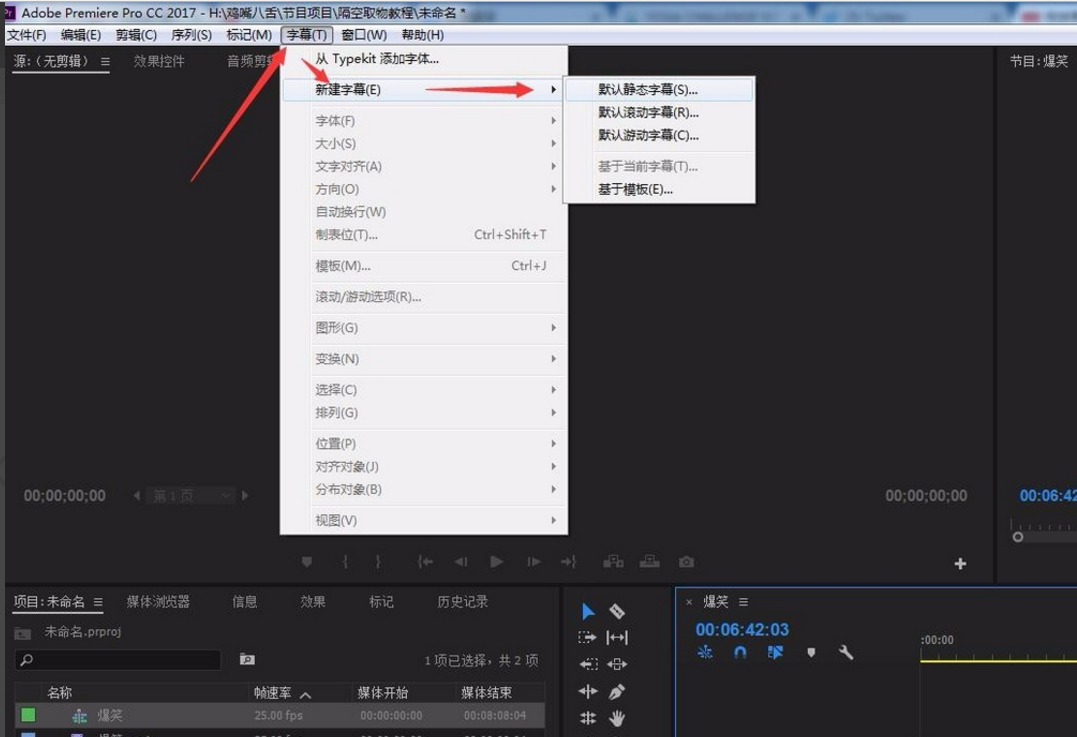Image resolution: width=1077 pixels, height=737 pixels.
Task: Open 爆笑 timeline panel menu
Action: coord(743,602)
